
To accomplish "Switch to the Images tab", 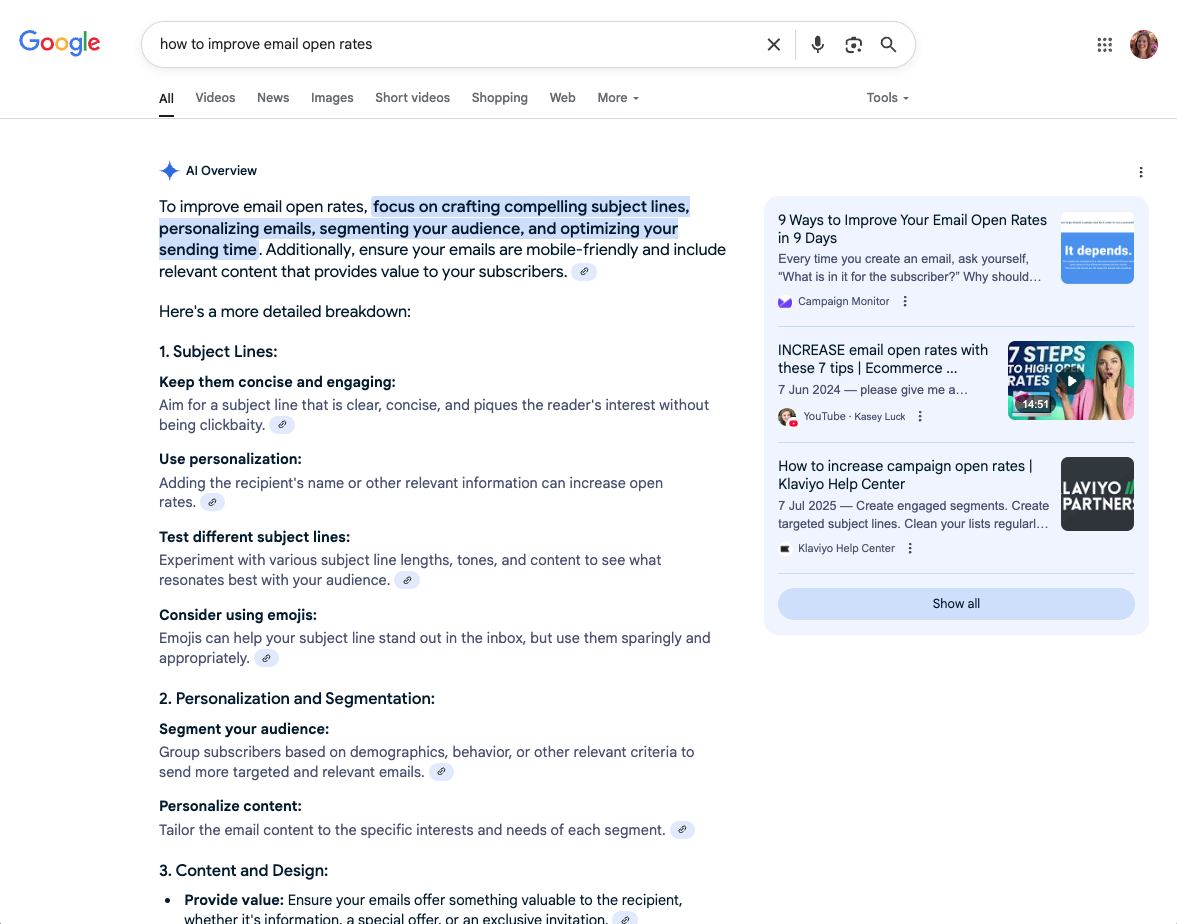I will (x=332, y=98).
